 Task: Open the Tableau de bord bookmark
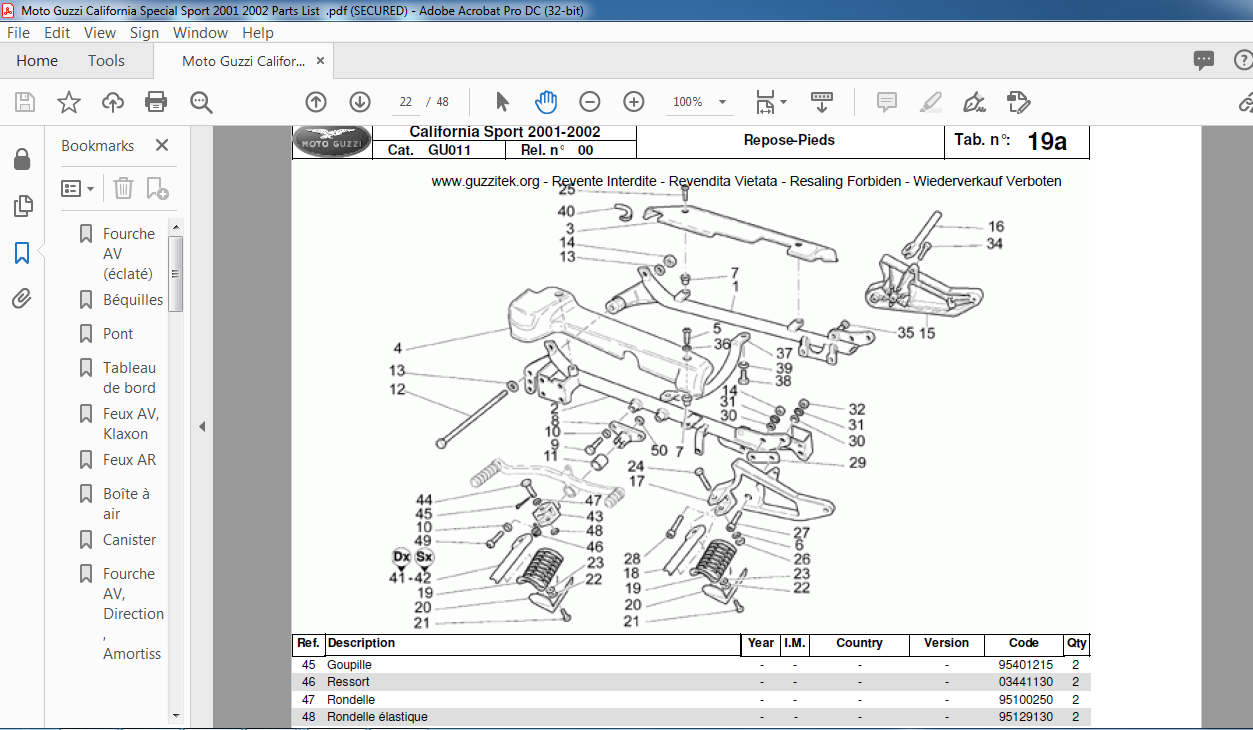coord(130,377)
